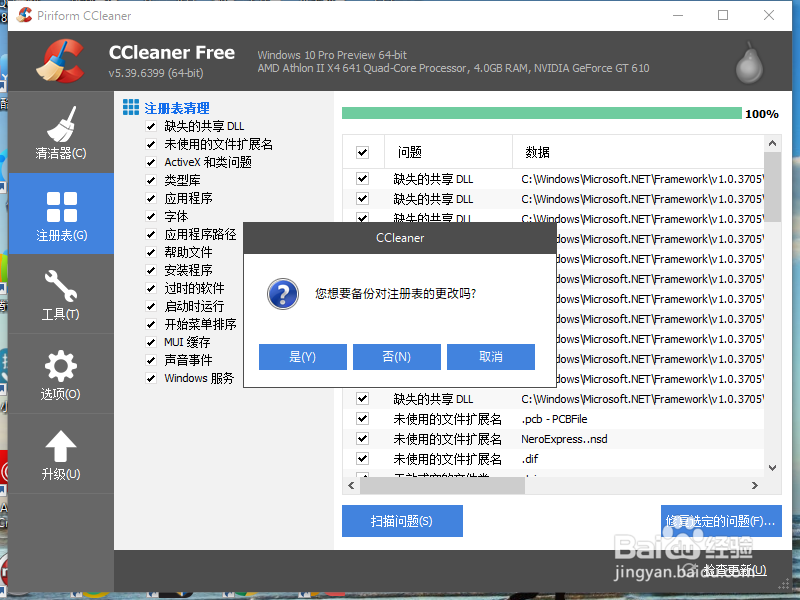Toggle ActiveX 和类问题 checkbox
The height and width of the screenshot is (600, 800).
151,162
